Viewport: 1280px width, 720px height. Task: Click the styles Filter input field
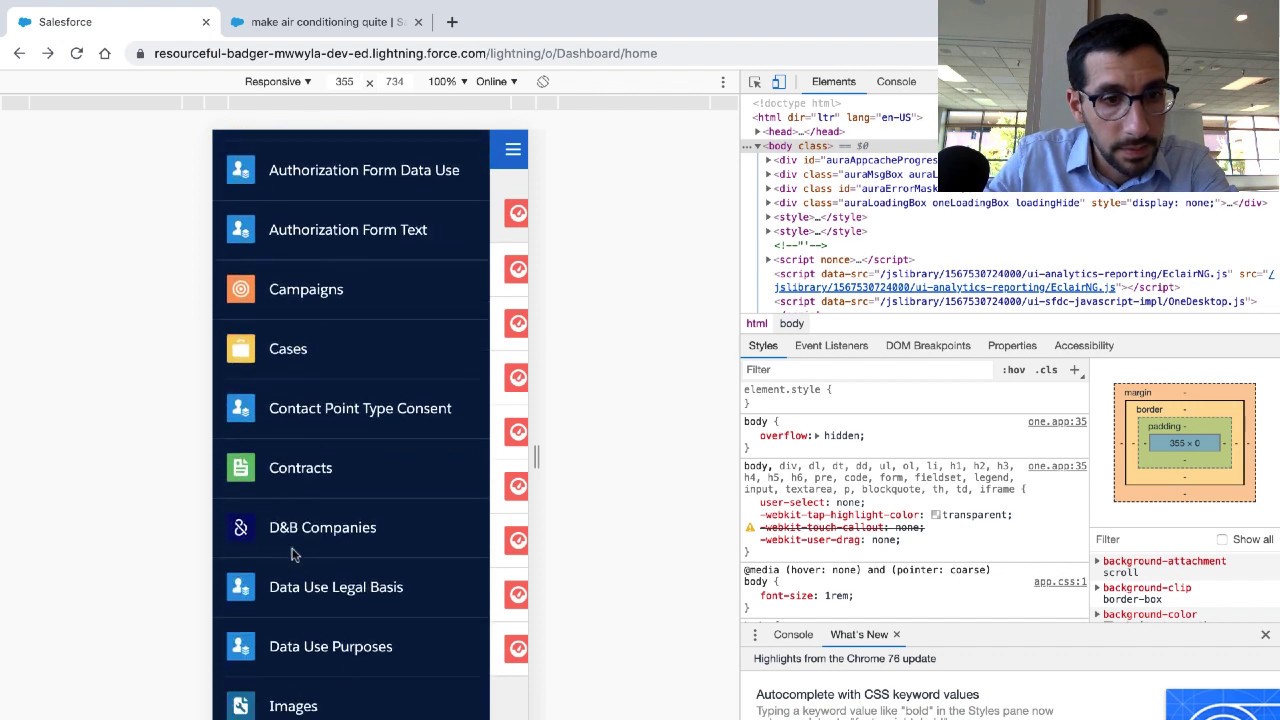(868, 370)
